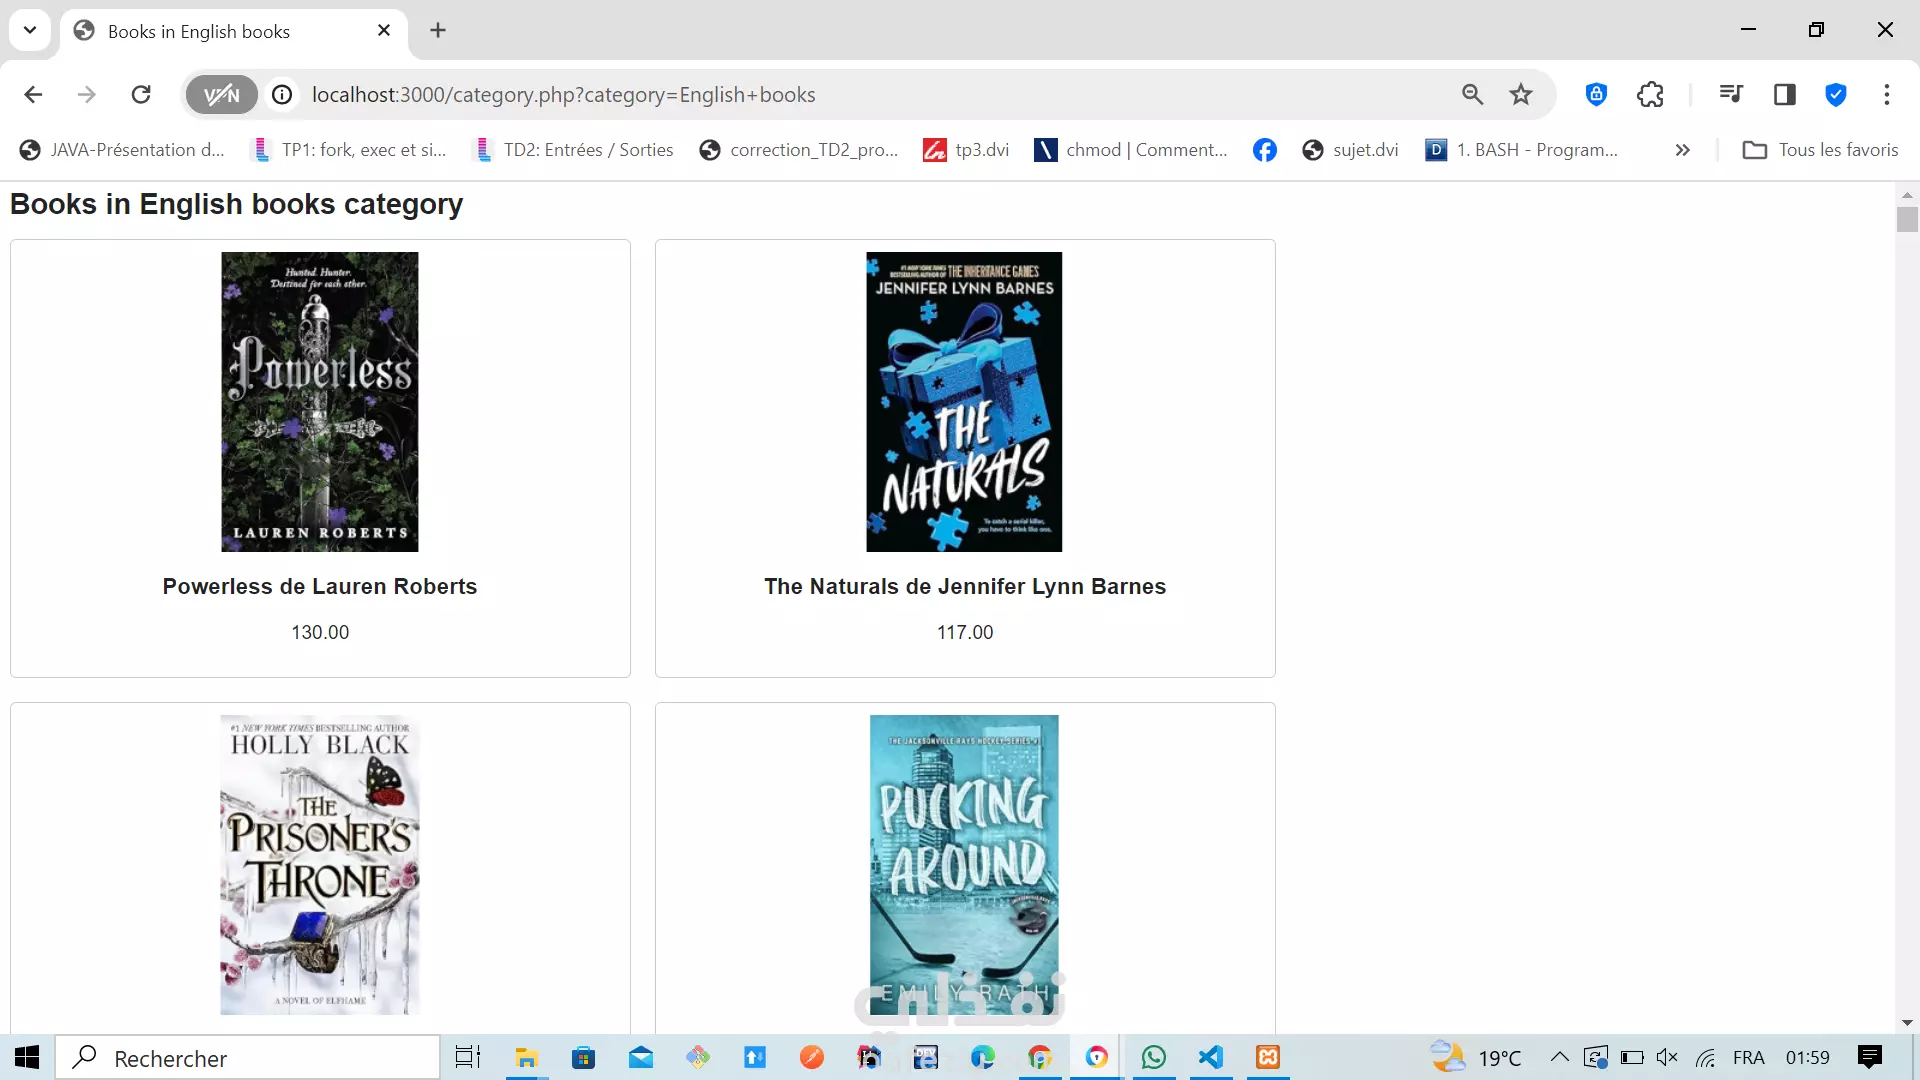The image size is (1920, 1080).
Task: Open chmod | Comment bookmark
Action: [x=1131, y=150]
